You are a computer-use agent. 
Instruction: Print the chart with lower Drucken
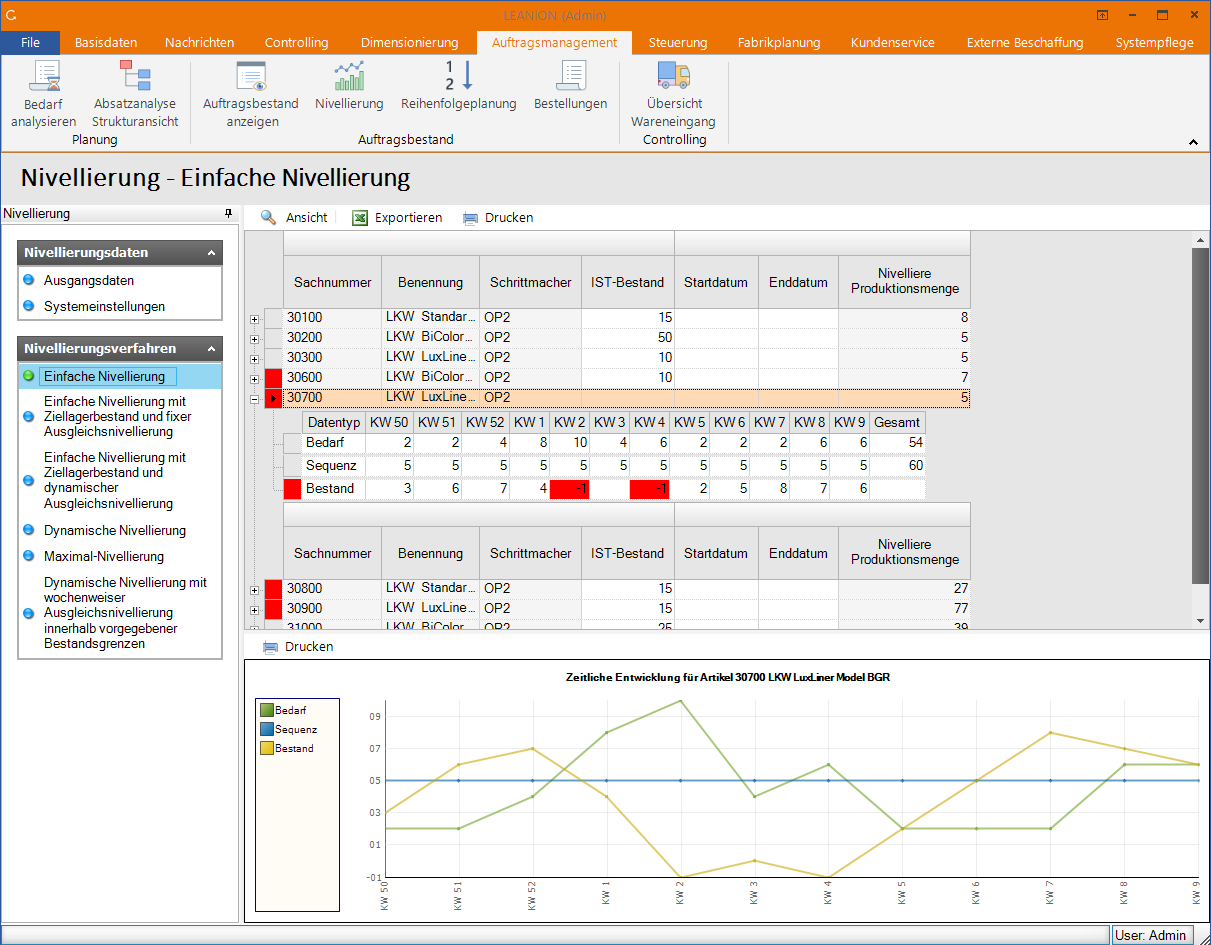click(298, 647)
